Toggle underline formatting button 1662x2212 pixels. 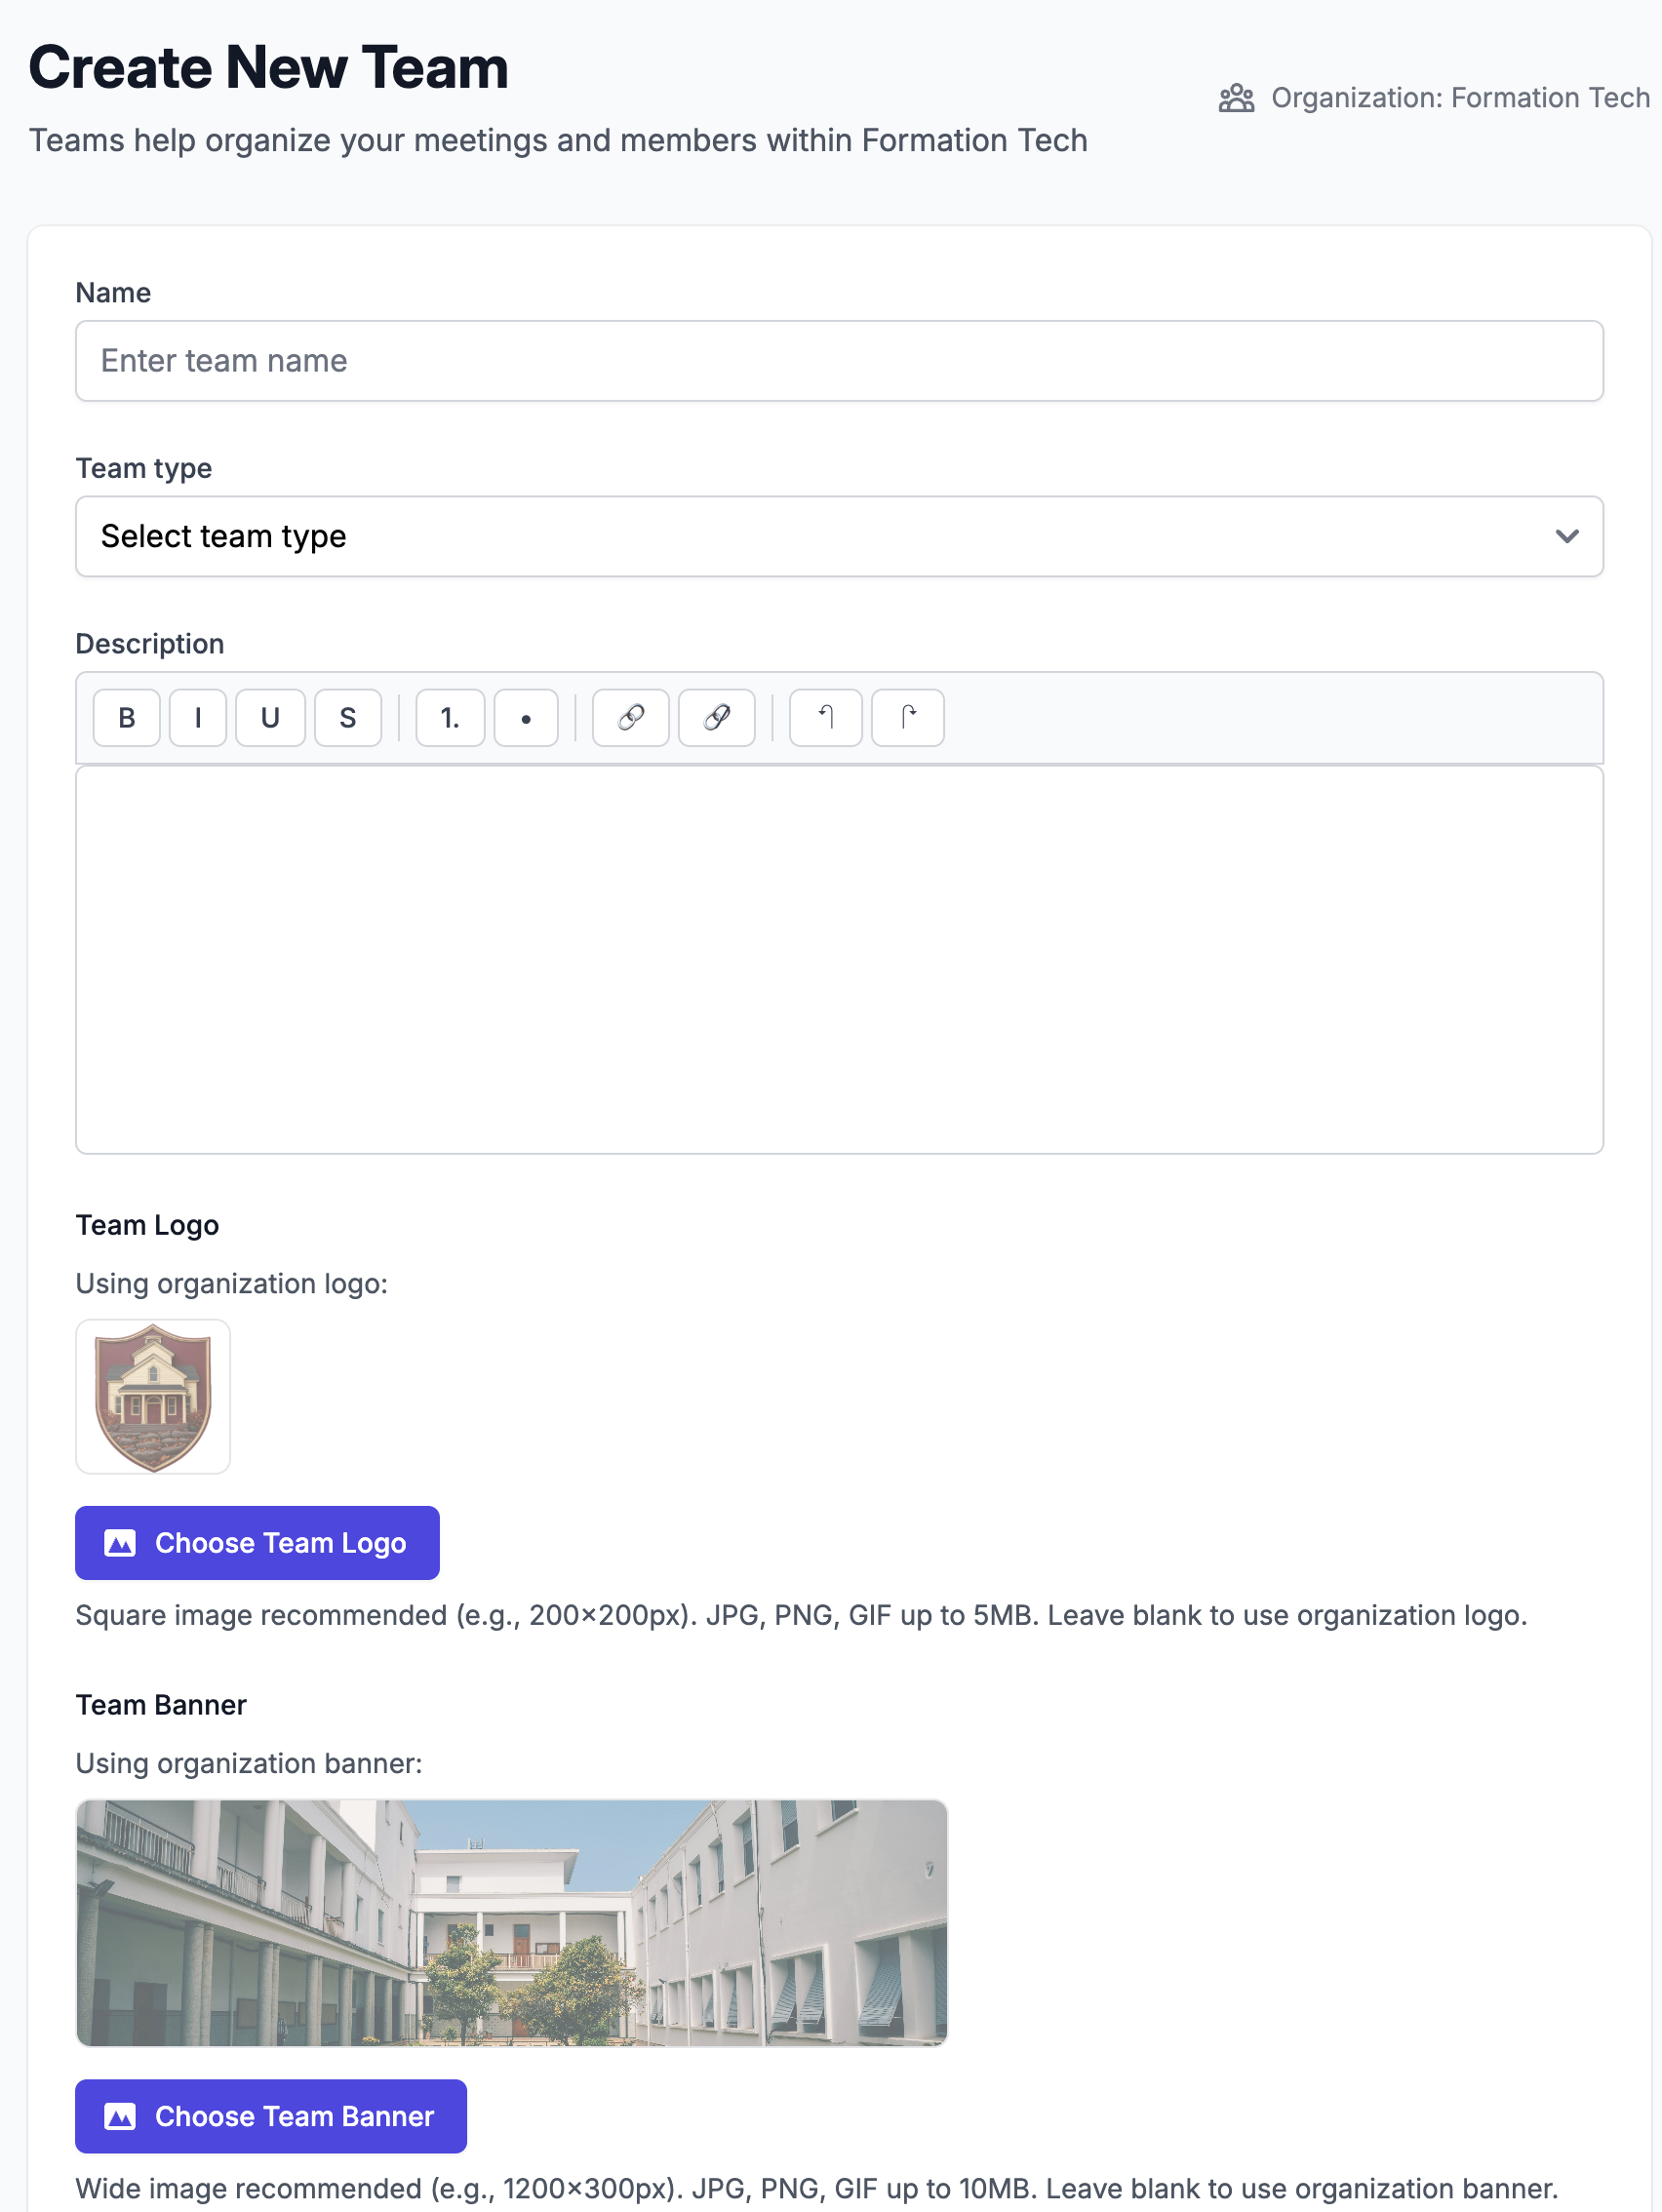[270, 718]
